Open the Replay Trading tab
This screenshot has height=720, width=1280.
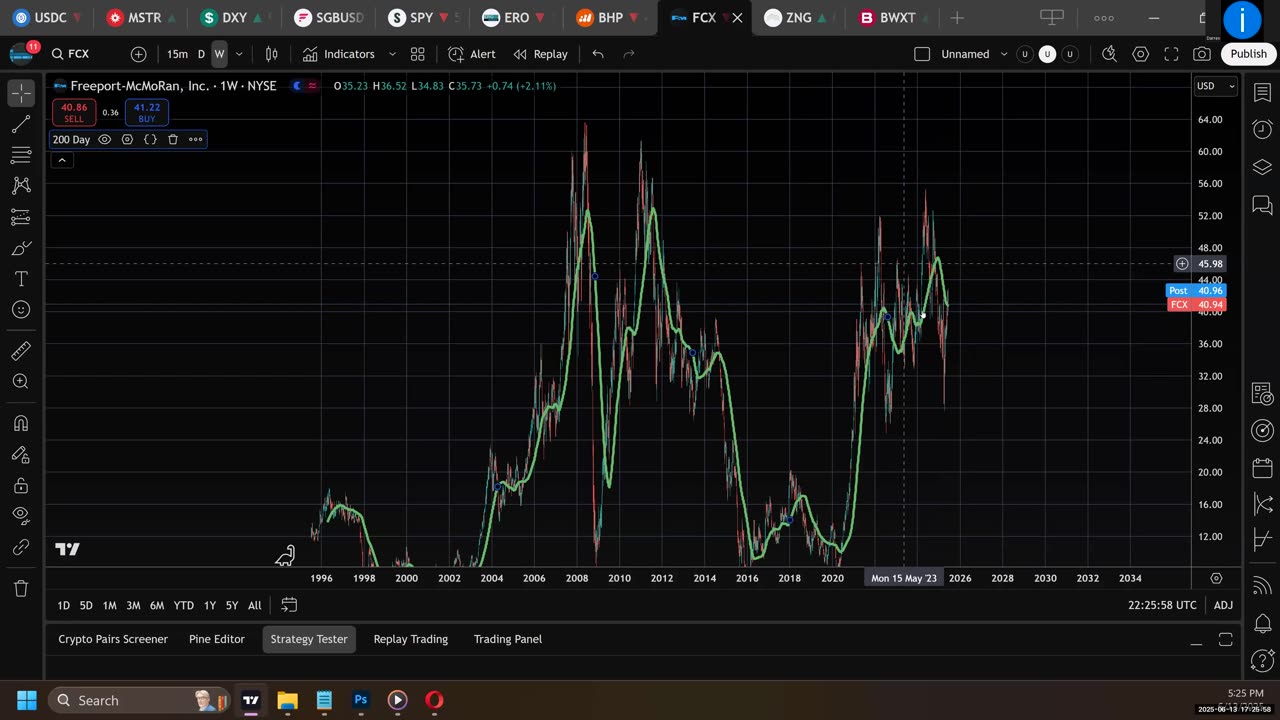(411, 639)
